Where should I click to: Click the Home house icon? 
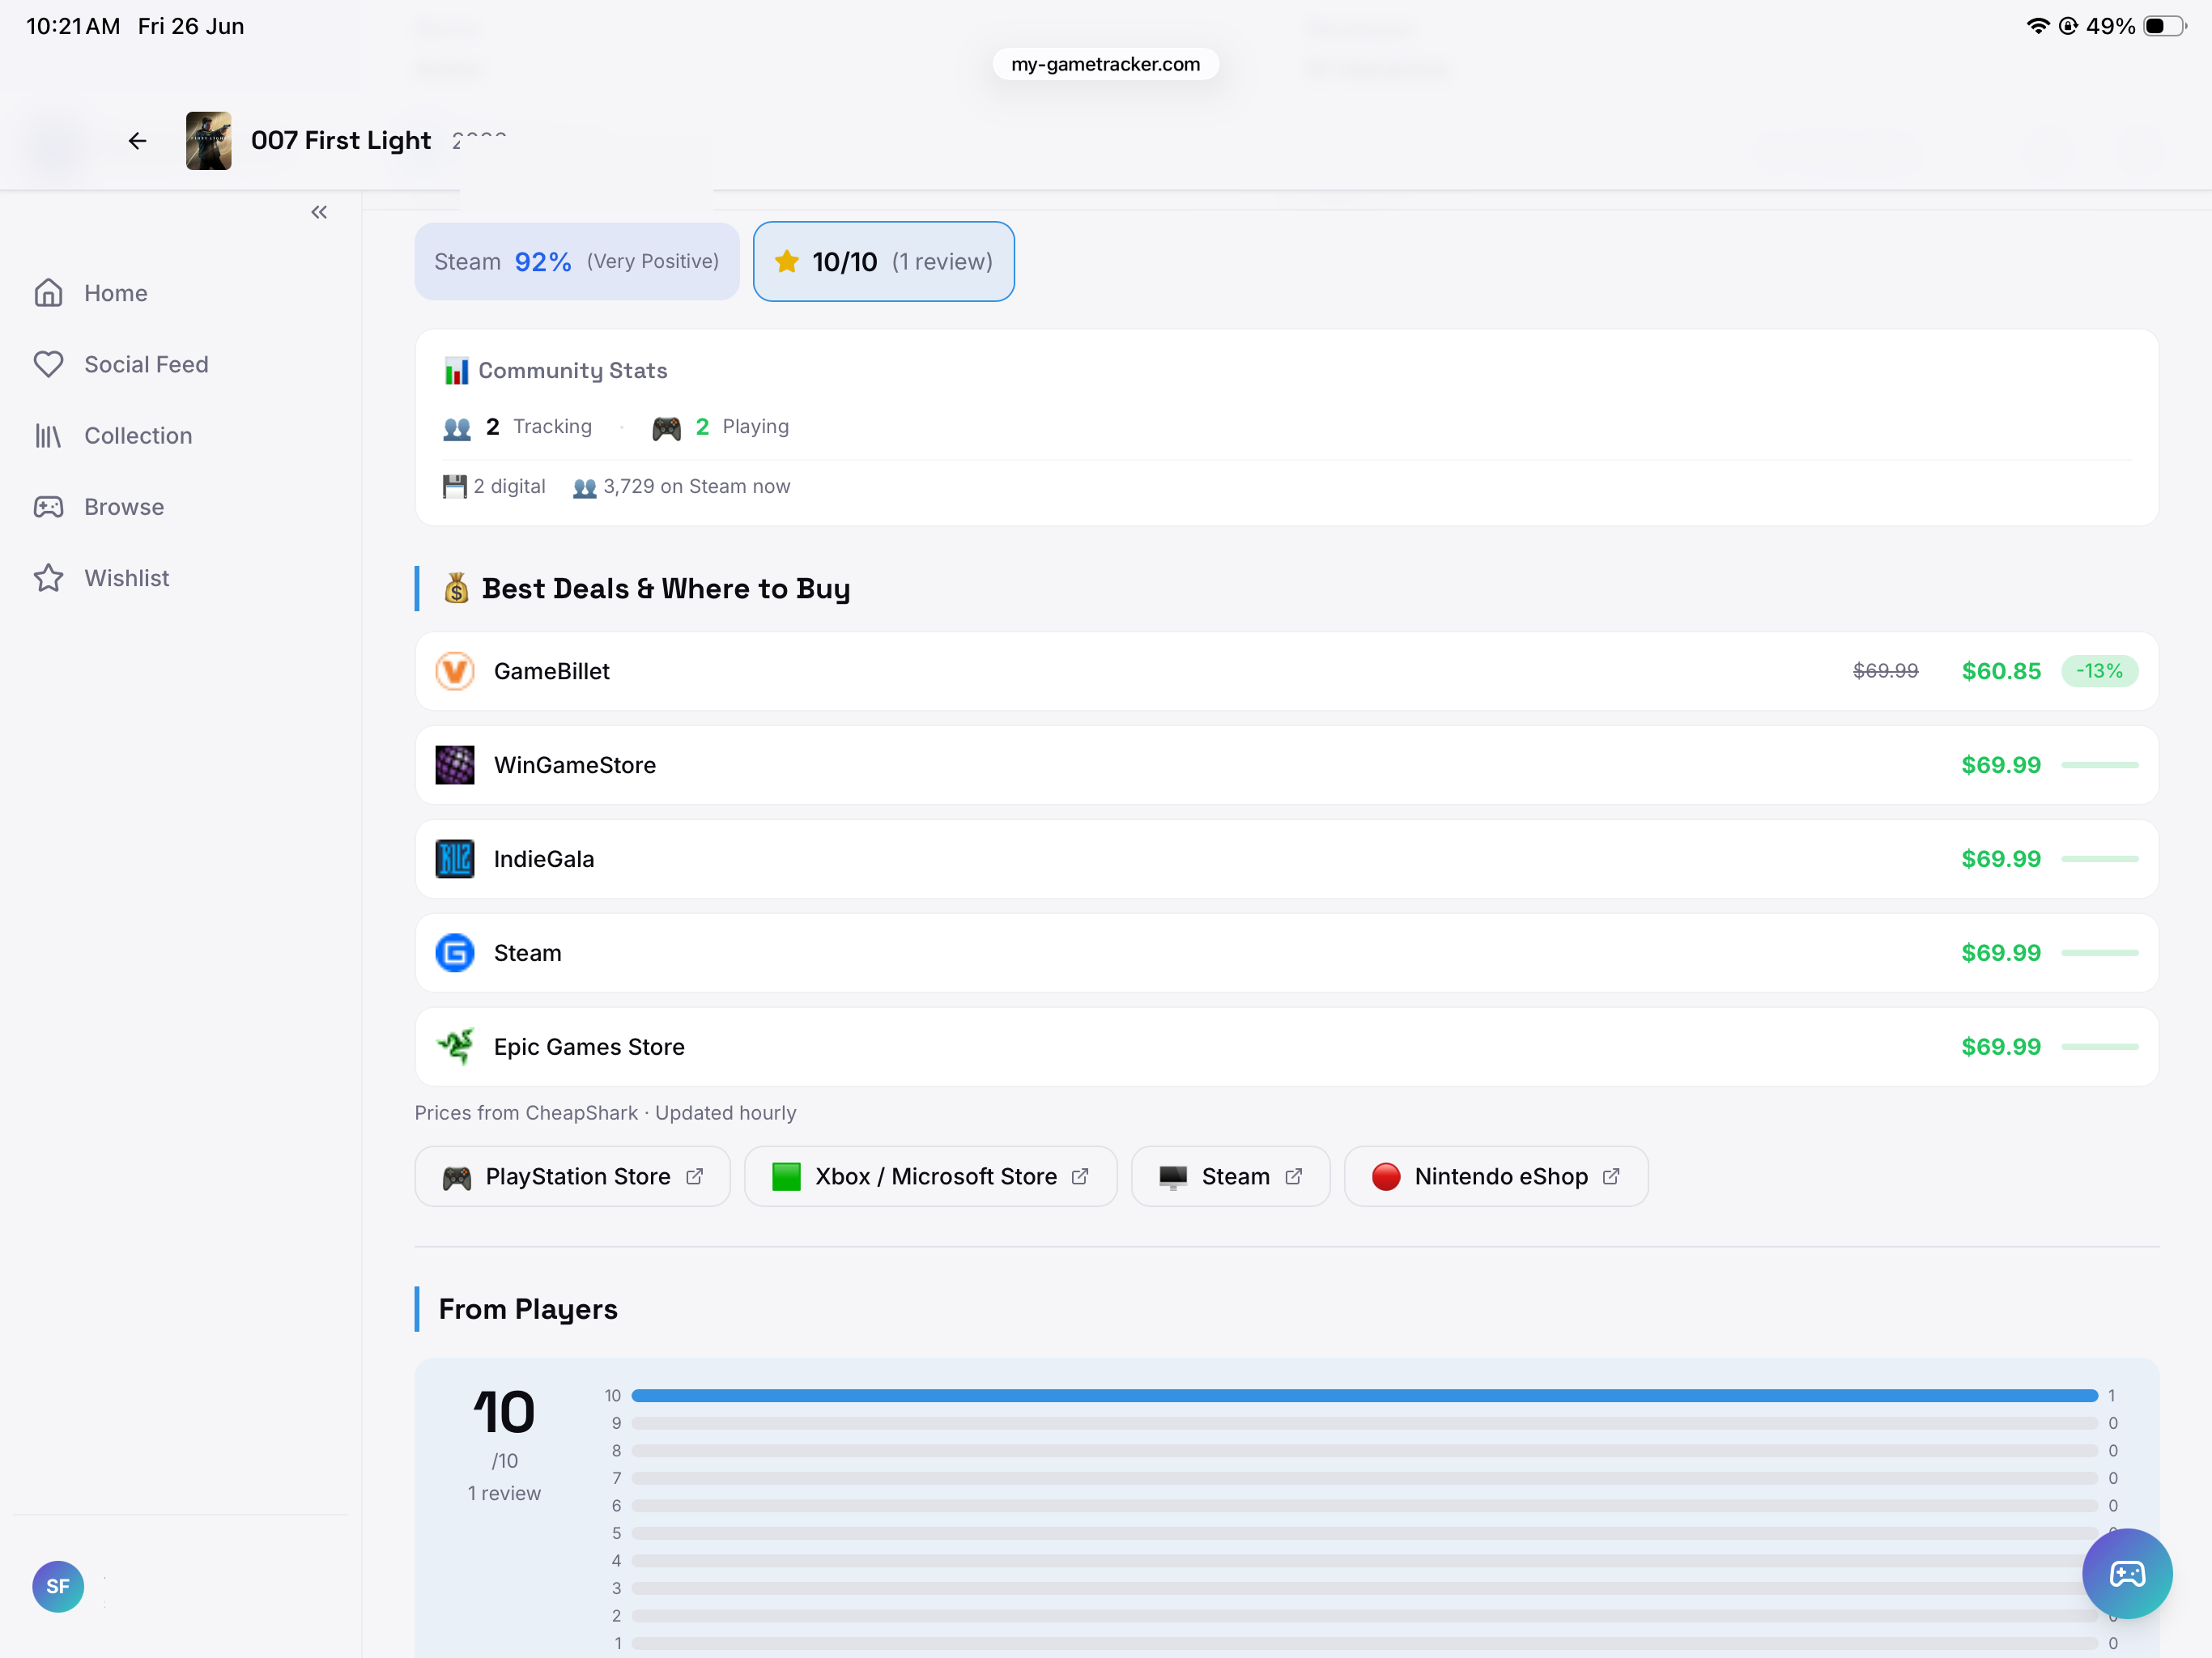tap(48, 293)
